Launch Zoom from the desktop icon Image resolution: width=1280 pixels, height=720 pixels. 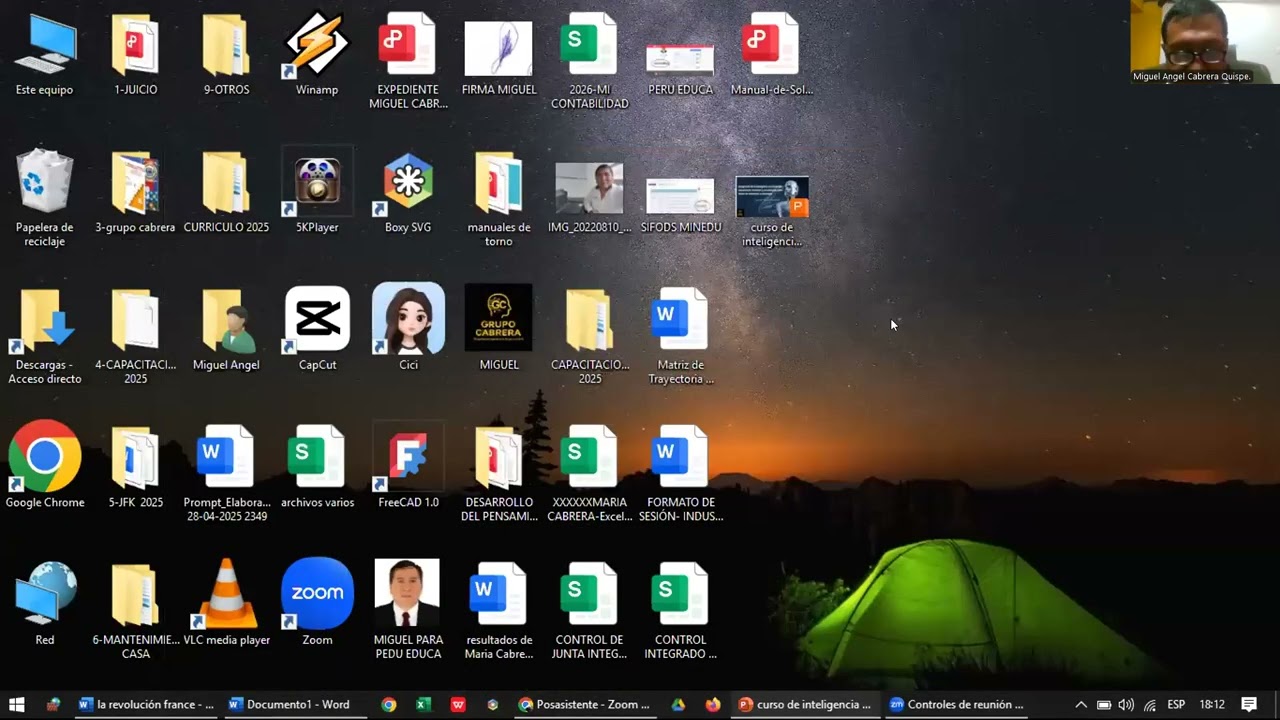click(x=317, y=603)
